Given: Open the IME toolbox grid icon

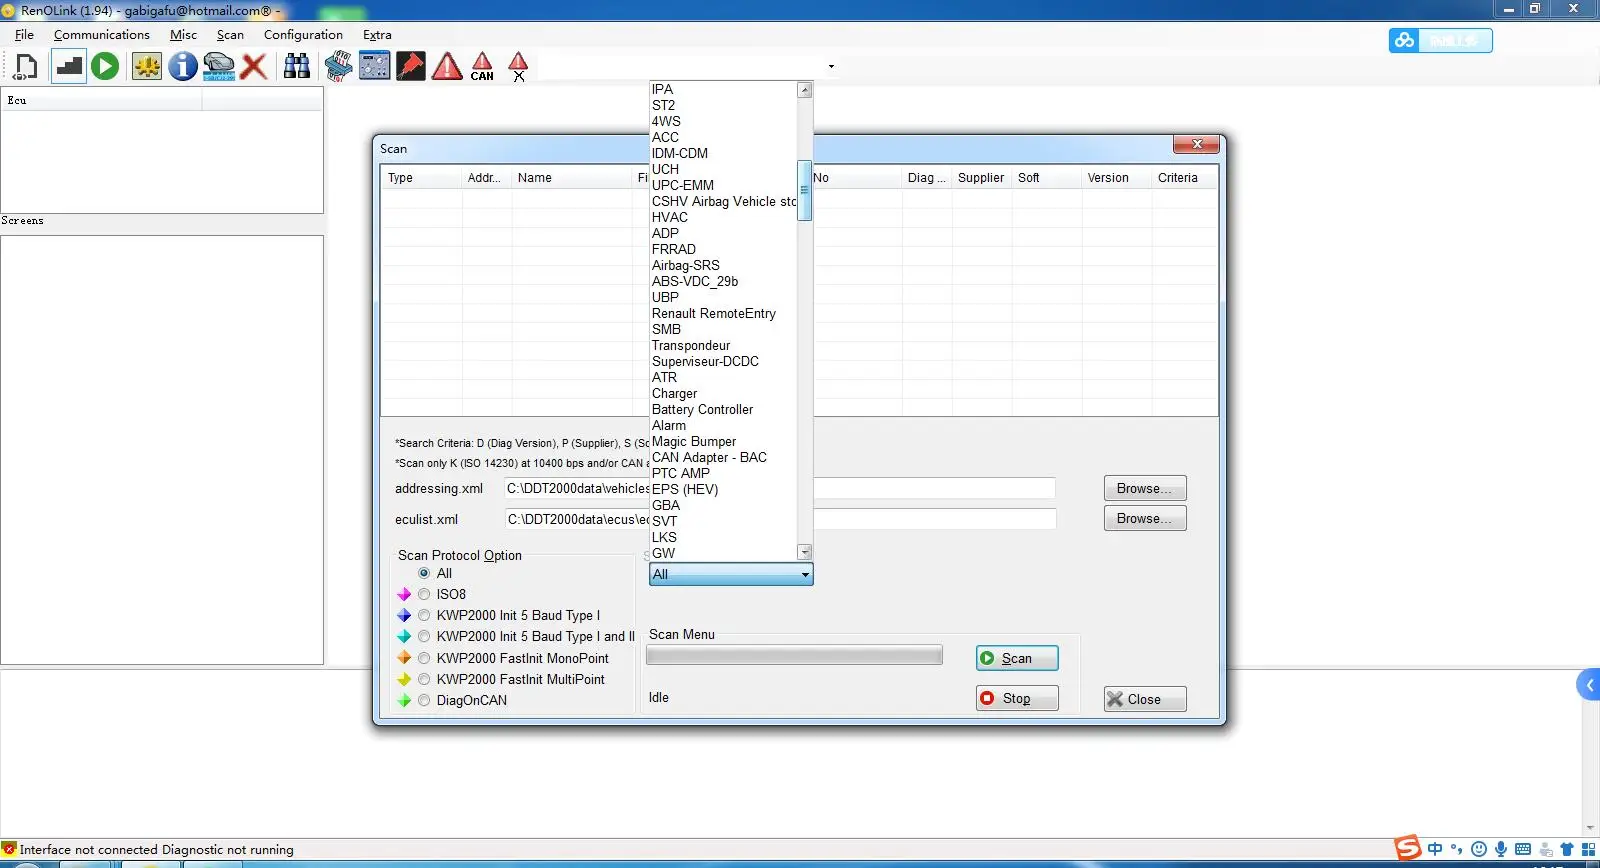Looking at the screenshot, I should point(1588,849).
